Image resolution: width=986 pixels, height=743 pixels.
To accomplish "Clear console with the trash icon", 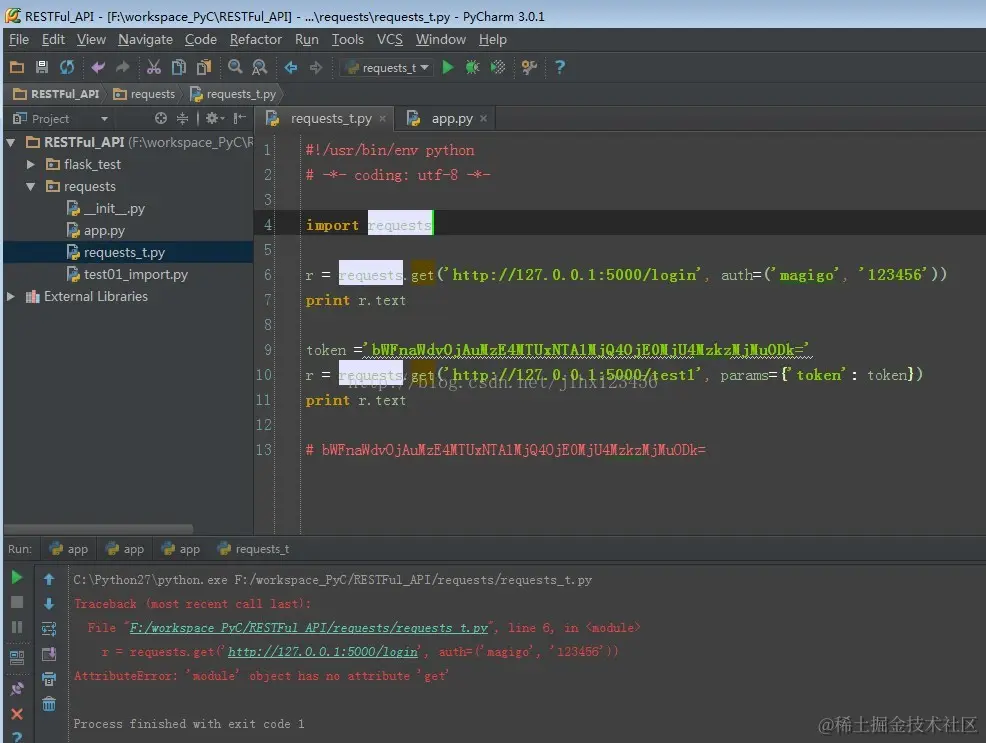I will pyautogui.click(x=48, y=704).
